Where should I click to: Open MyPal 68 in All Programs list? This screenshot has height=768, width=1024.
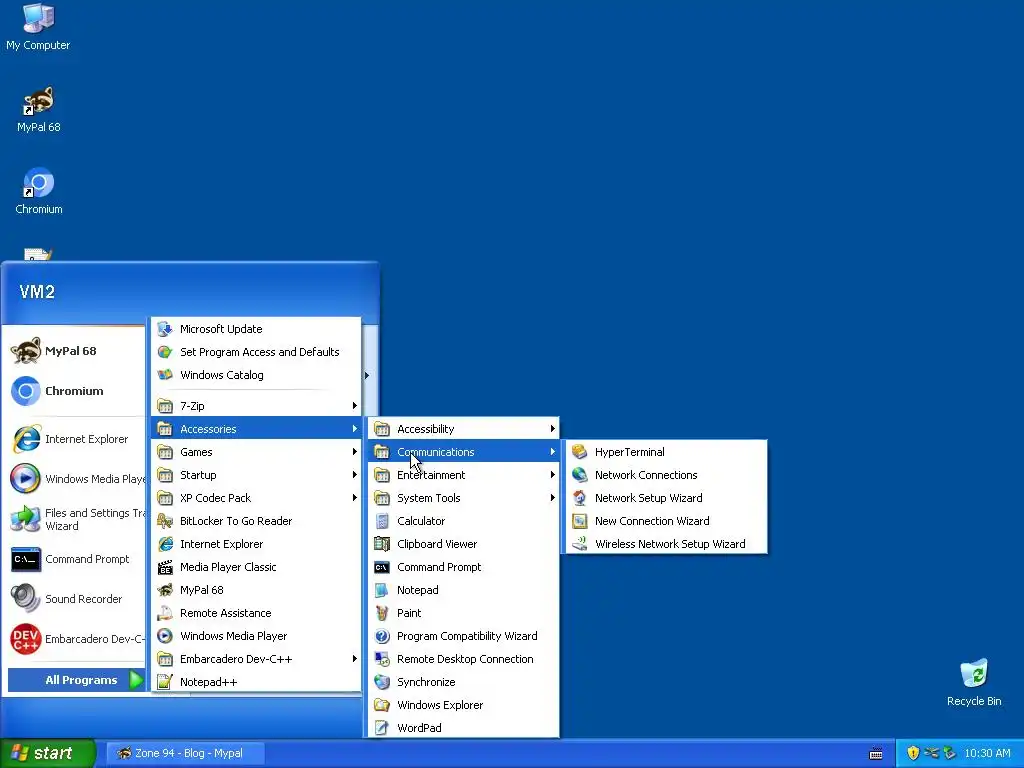[256, 590]
